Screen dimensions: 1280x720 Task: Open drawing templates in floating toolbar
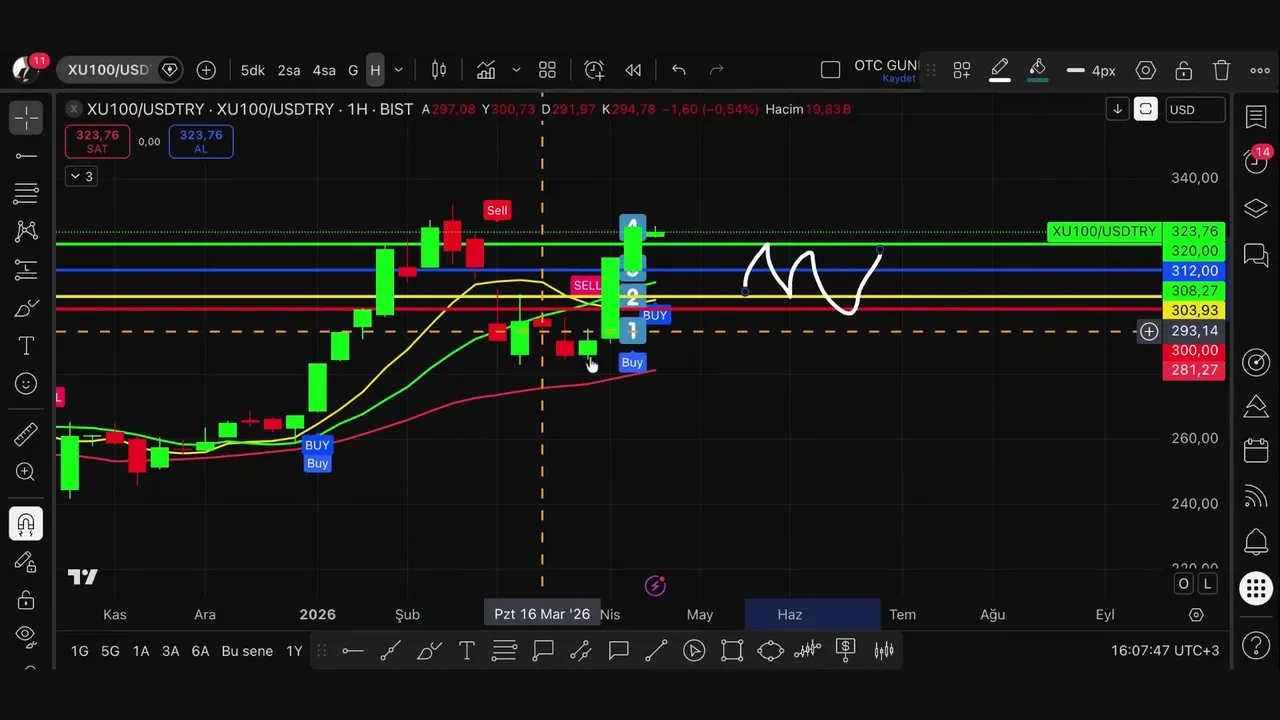(962, 70)
